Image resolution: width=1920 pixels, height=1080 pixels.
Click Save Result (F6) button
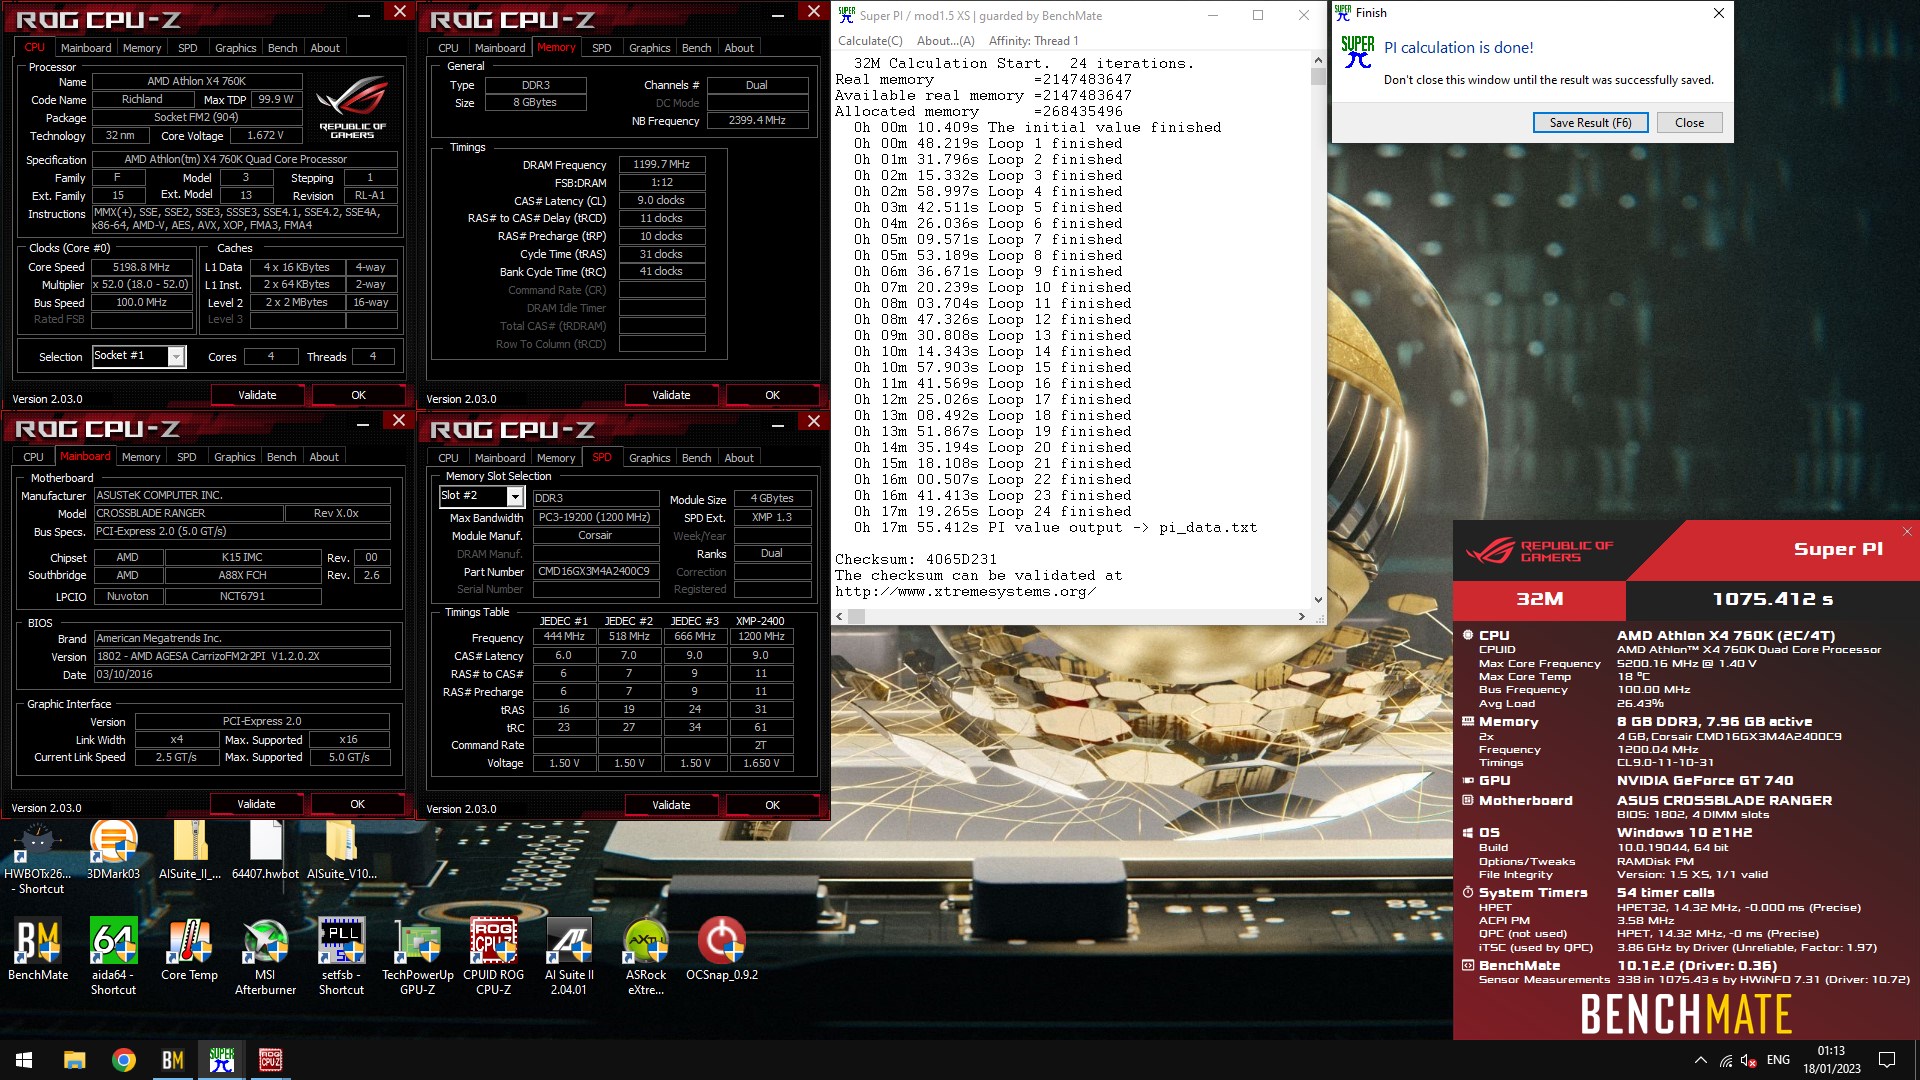point(1590,122)
